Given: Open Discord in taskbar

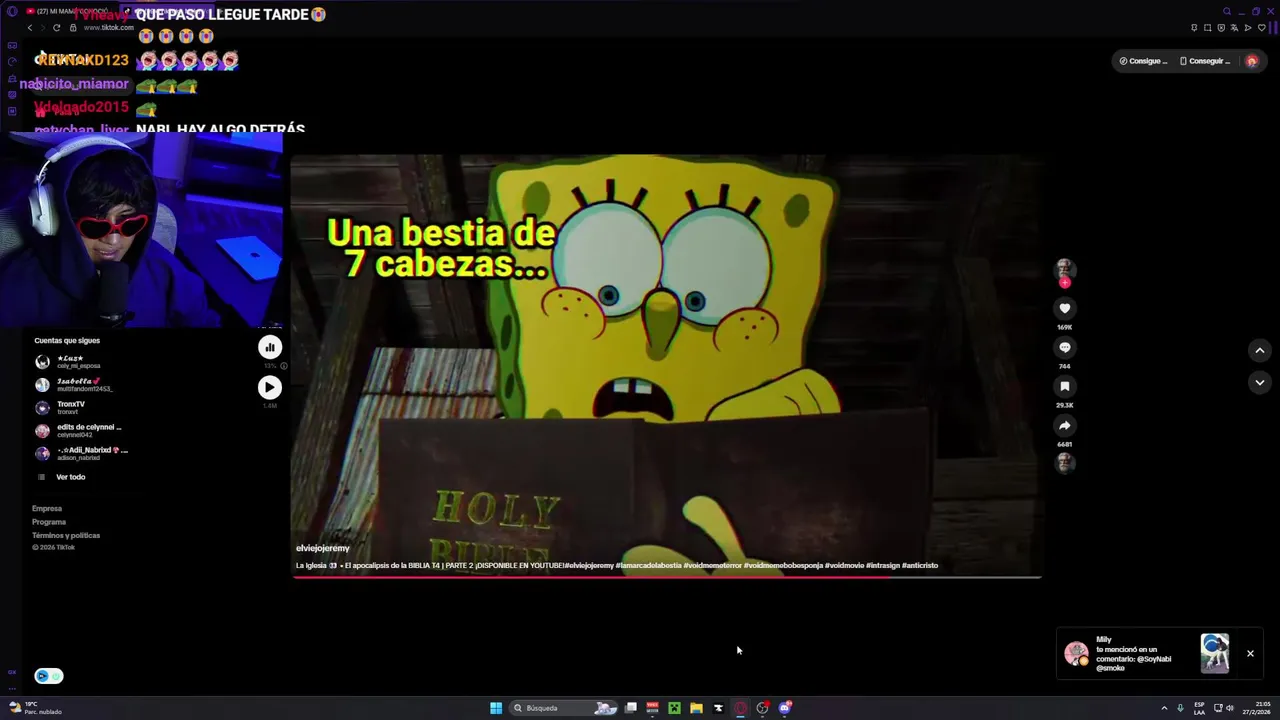Looking at the screenshot, I should [x=785, y=708].
